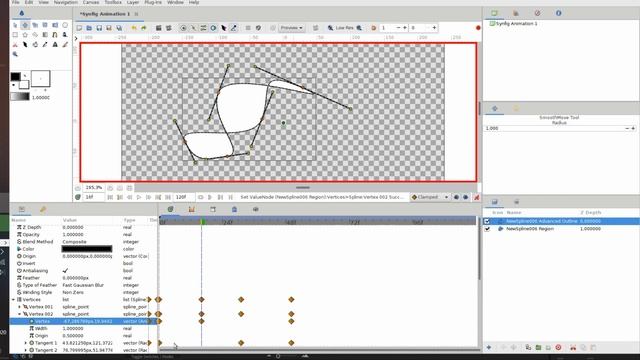Toggle visibility of NewSpline006 Advanced Outline layer
The height and width of the screenshot is (360, 640).
pyautogui.click(x=487, y=221)
